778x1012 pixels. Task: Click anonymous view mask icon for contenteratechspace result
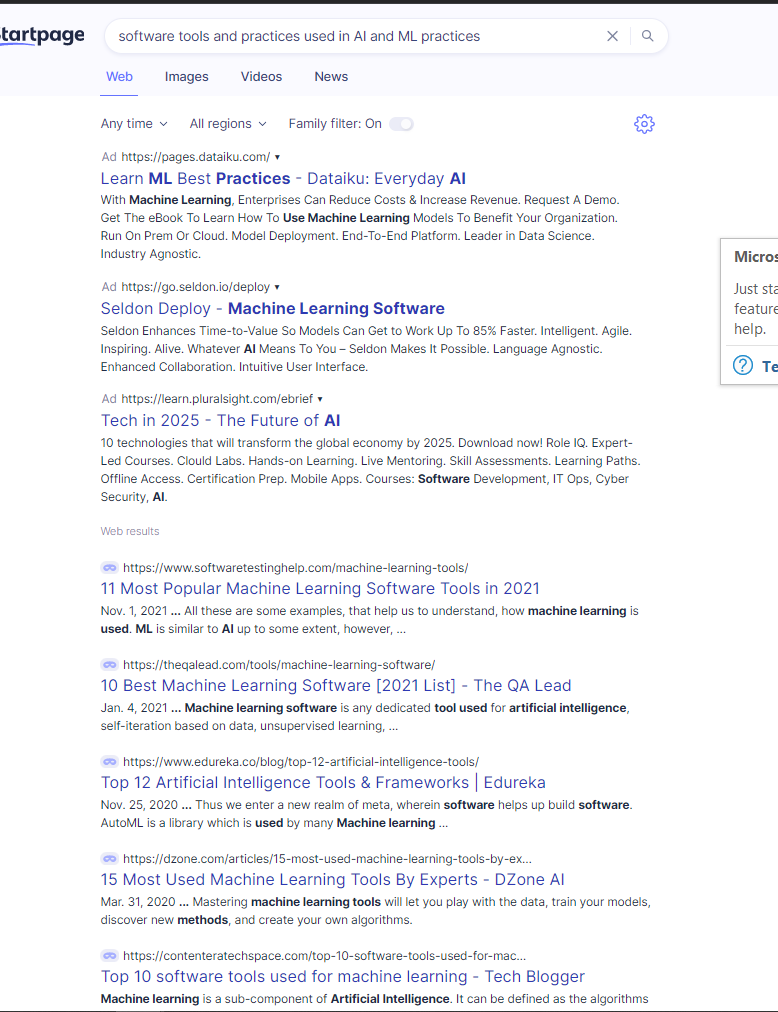click(x=110, y=956)
